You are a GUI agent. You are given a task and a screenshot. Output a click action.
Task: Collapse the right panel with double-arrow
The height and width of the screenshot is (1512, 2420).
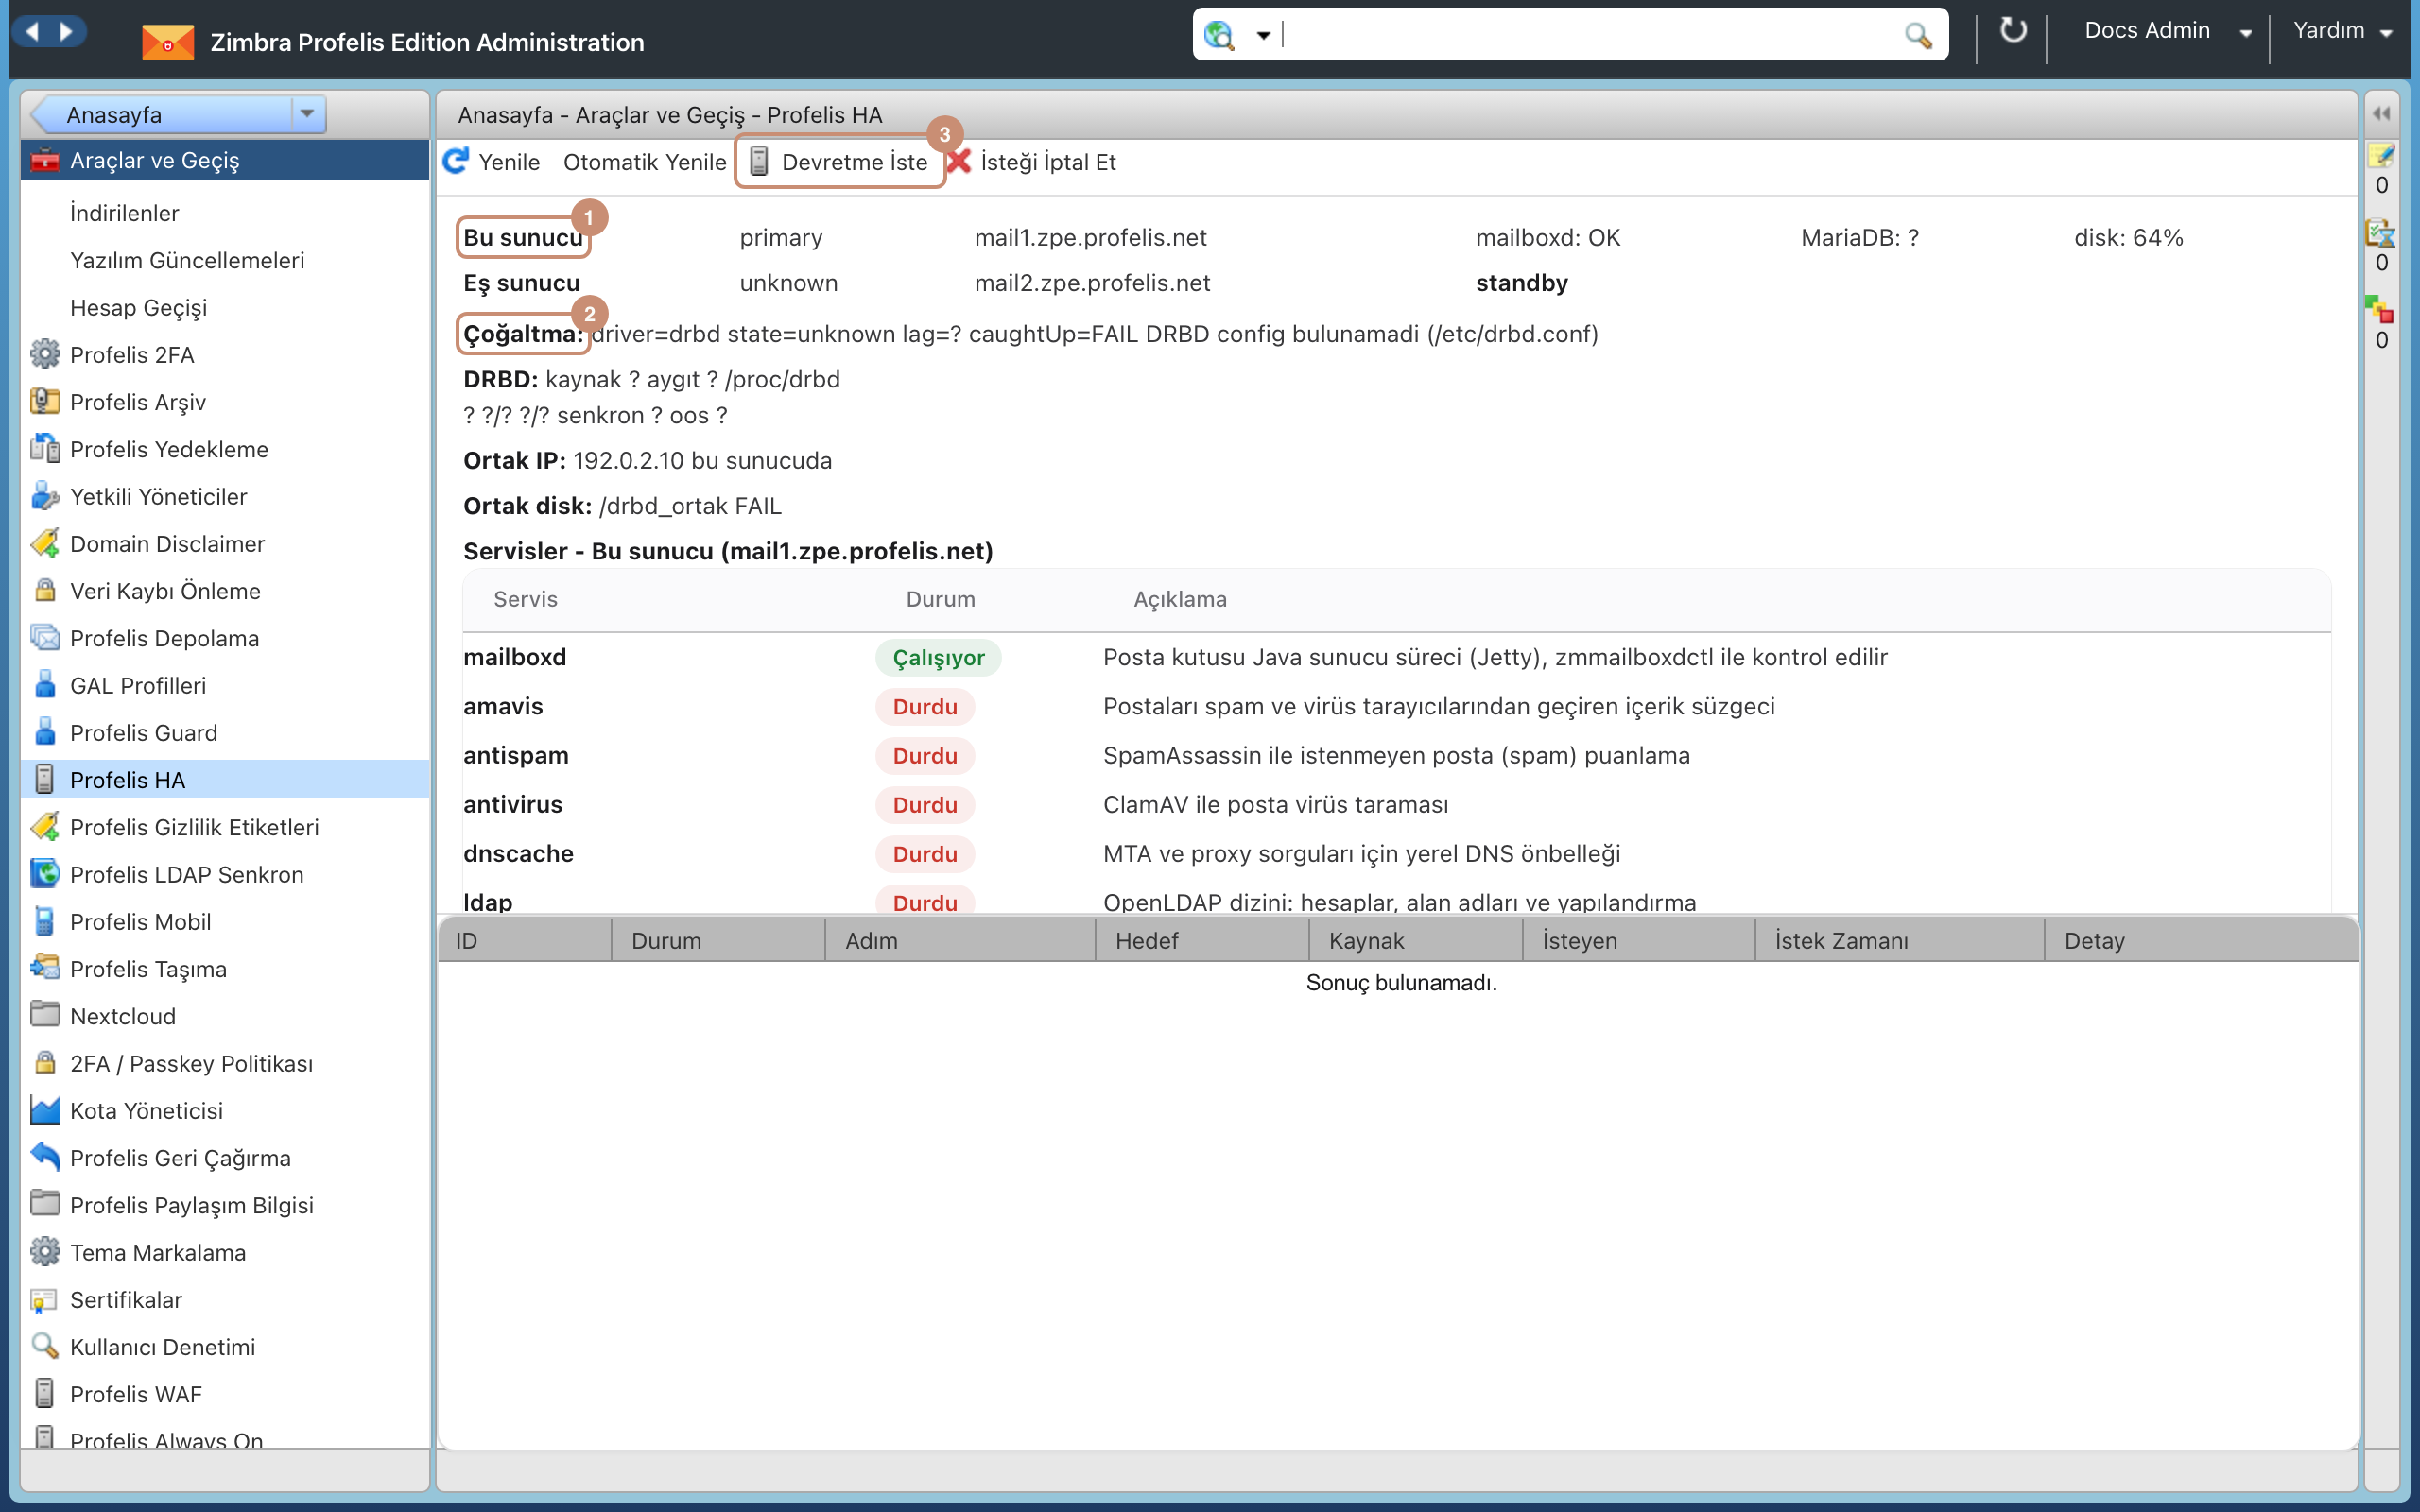click(2381, 113)
